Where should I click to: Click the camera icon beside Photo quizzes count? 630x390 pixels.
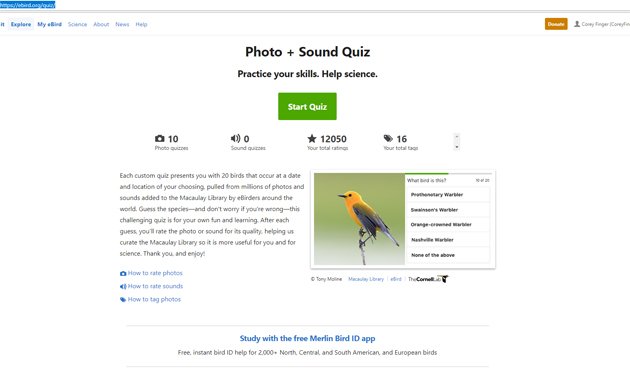pyautogui.click(x=160, y=139)
